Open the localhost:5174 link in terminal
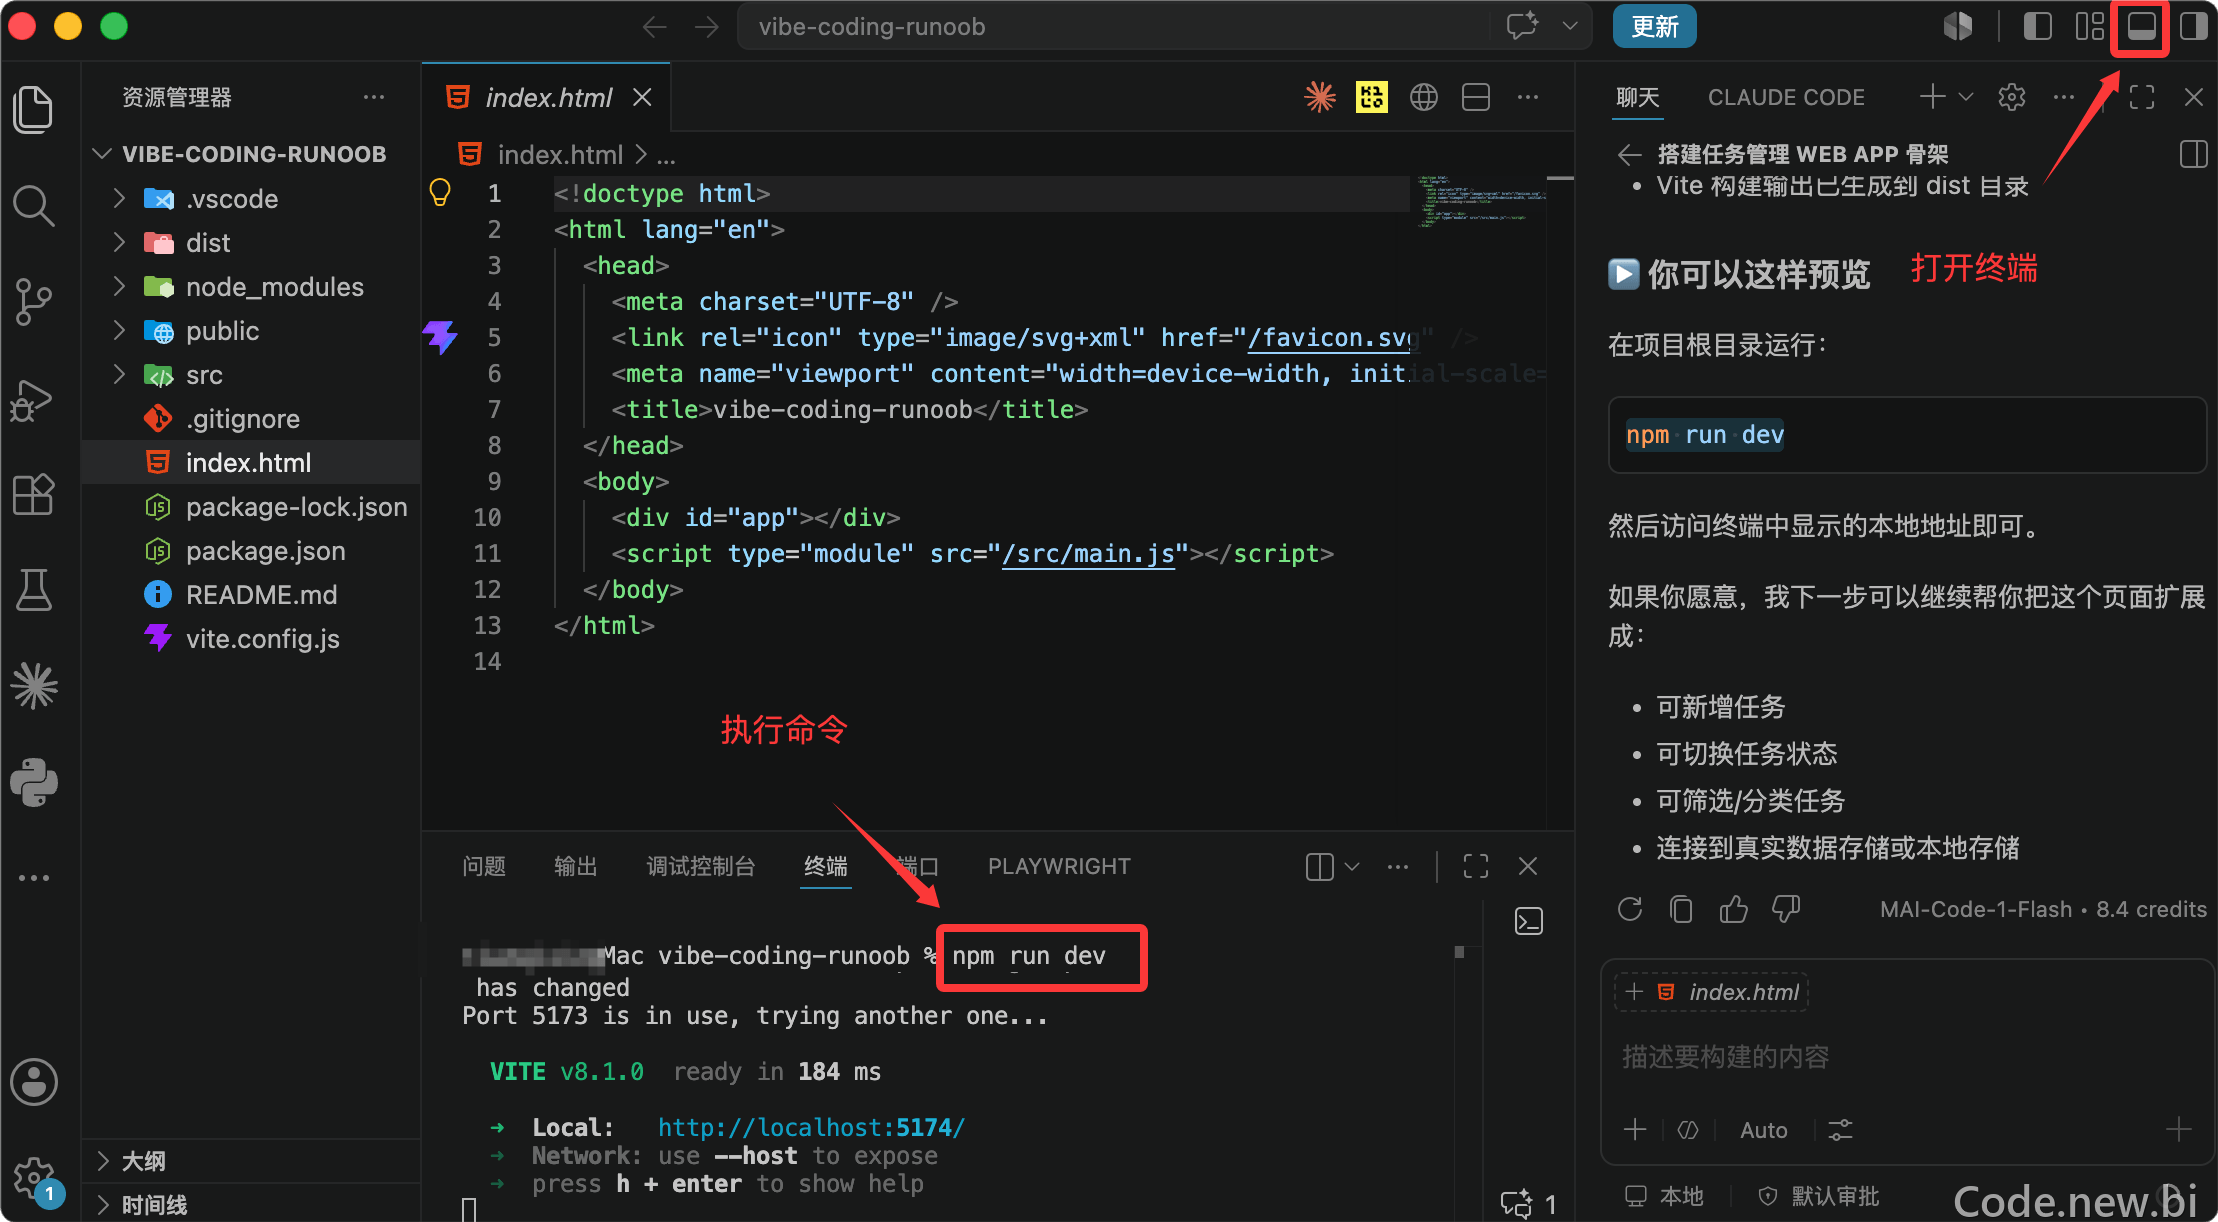This screenshot has width=2218, height=1222. 811,1127
